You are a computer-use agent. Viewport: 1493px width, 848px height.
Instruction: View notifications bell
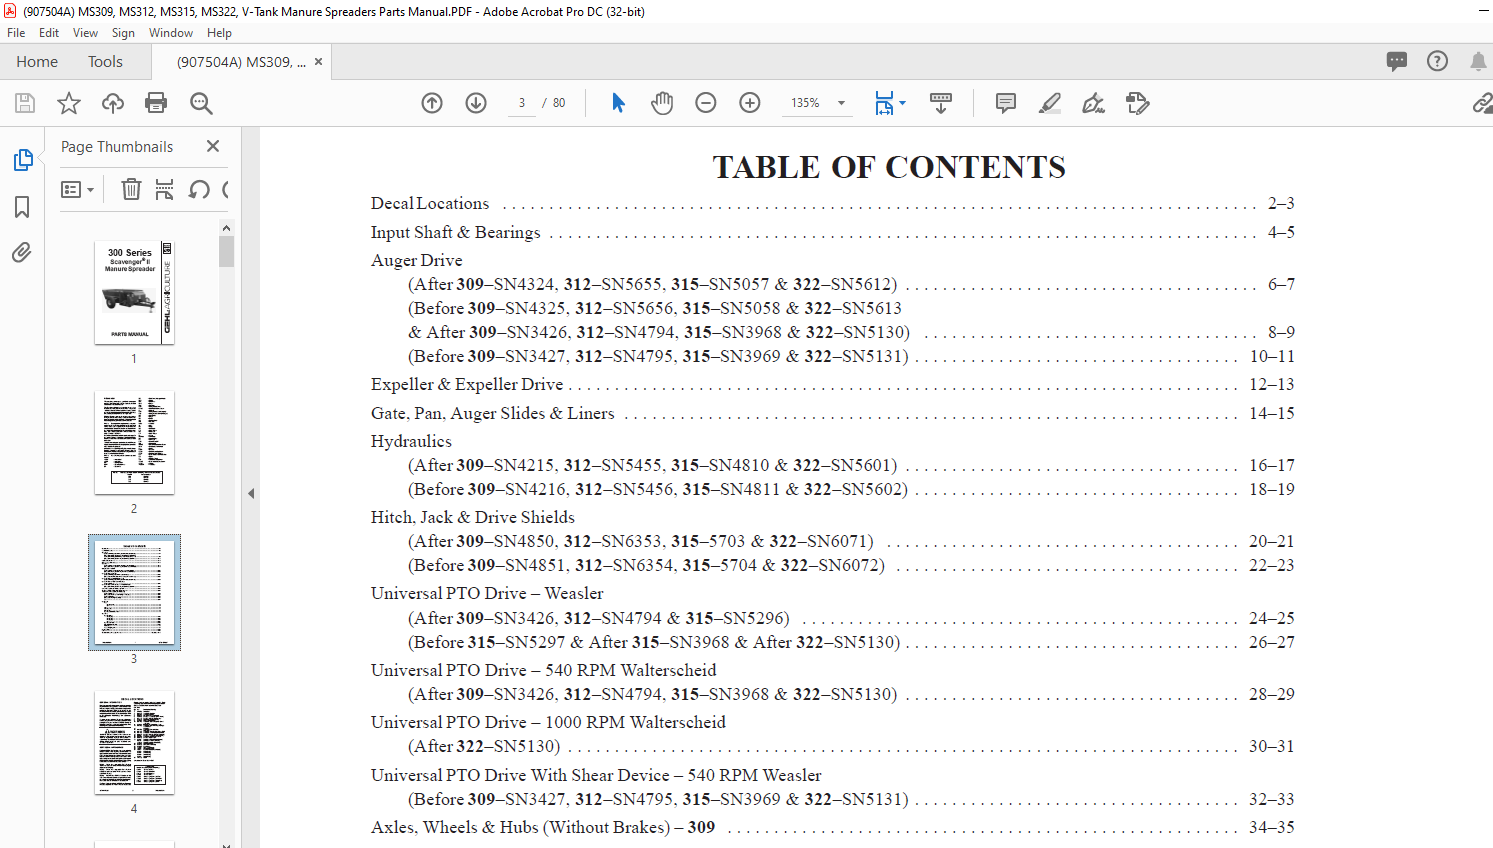point(1478,62)
